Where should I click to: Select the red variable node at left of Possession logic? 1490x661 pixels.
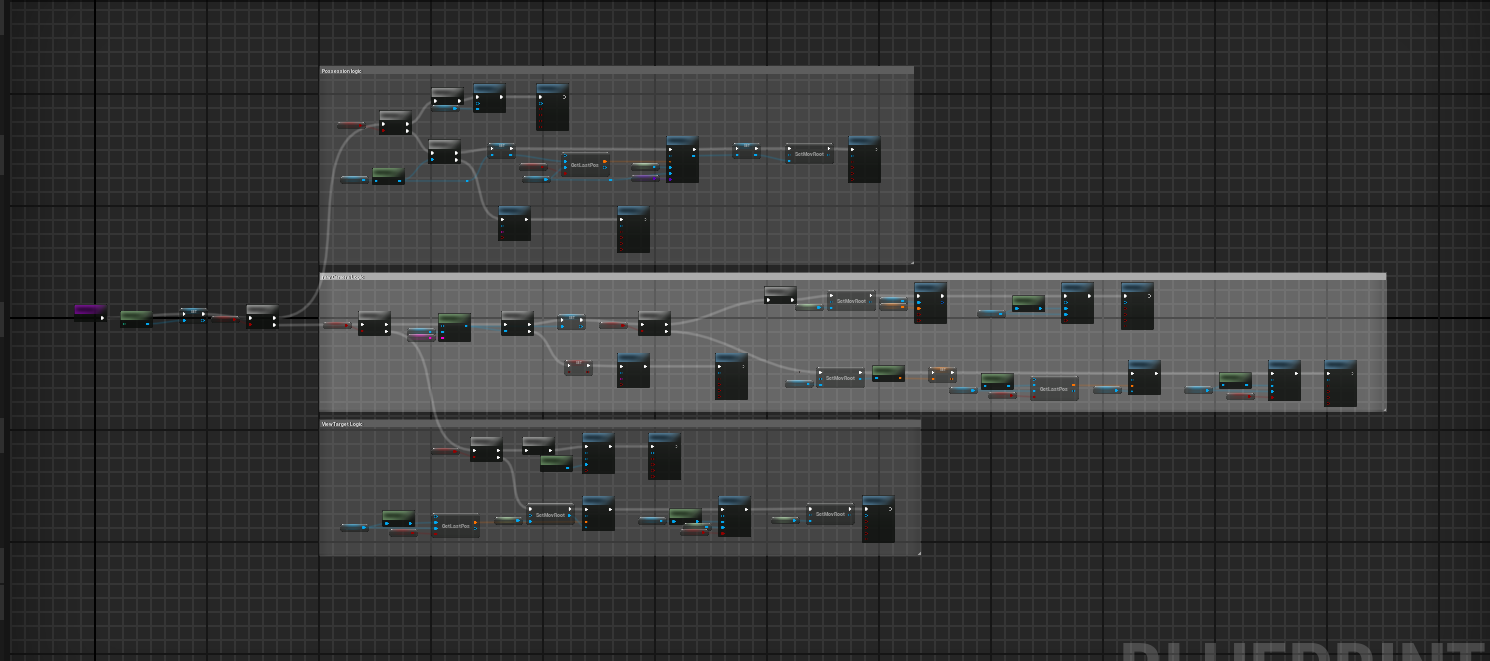(351, 125)
